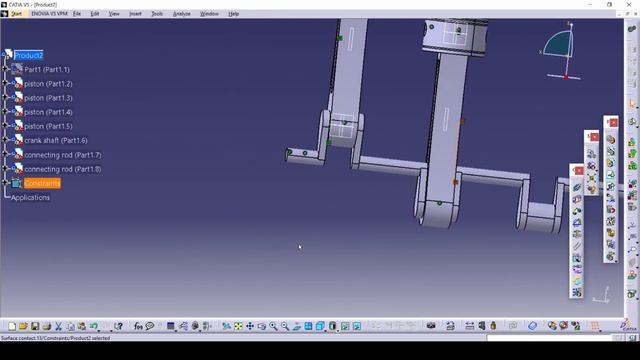Select the Pan view tool

pos(250,326)
